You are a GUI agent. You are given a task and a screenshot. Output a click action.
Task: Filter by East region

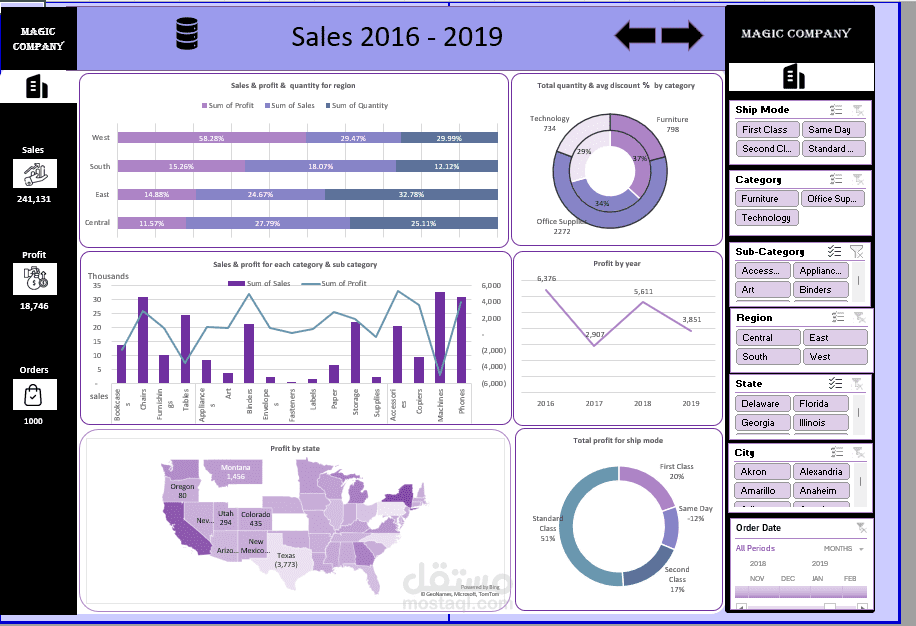point(835,338)
